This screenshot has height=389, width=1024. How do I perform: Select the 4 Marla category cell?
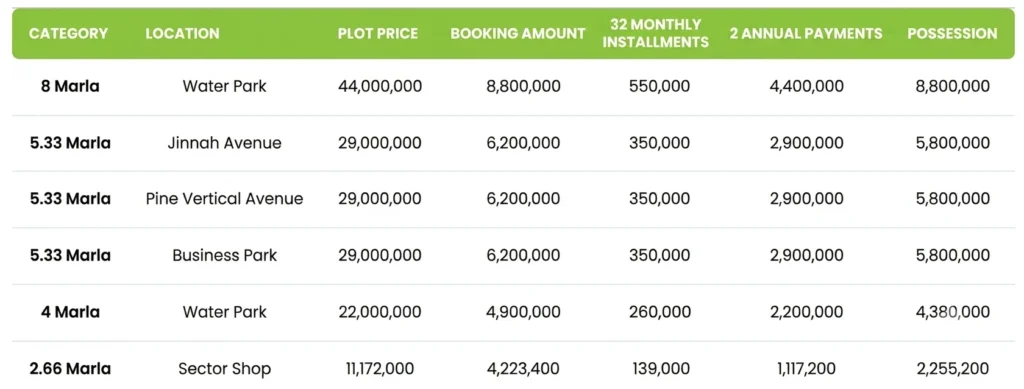[x=70, y=312]
